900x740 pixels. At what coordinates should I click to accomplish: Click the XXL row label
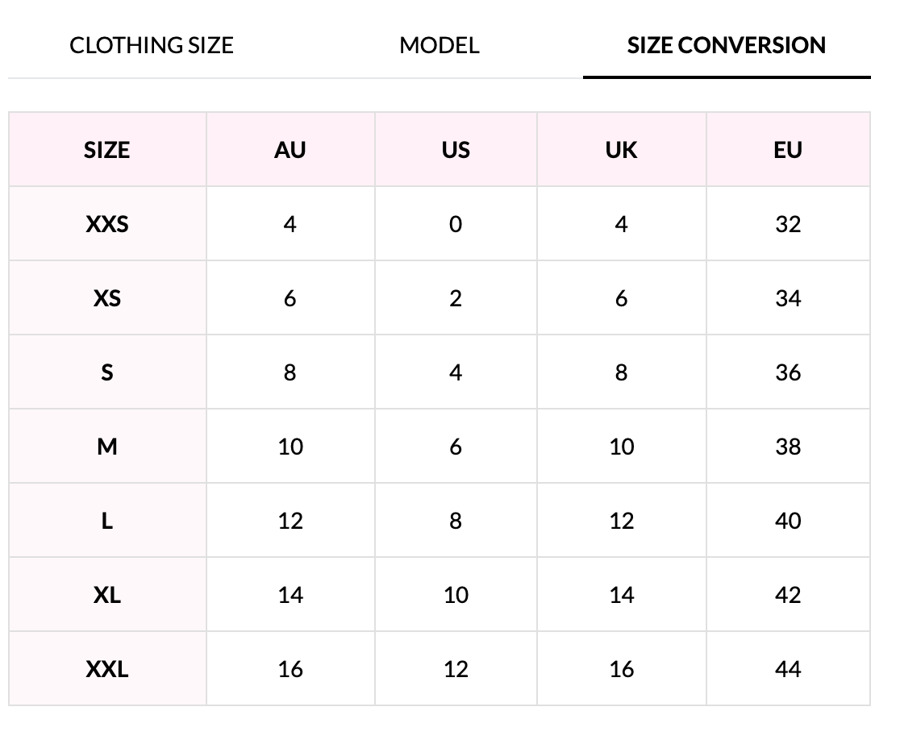(107, 668)
